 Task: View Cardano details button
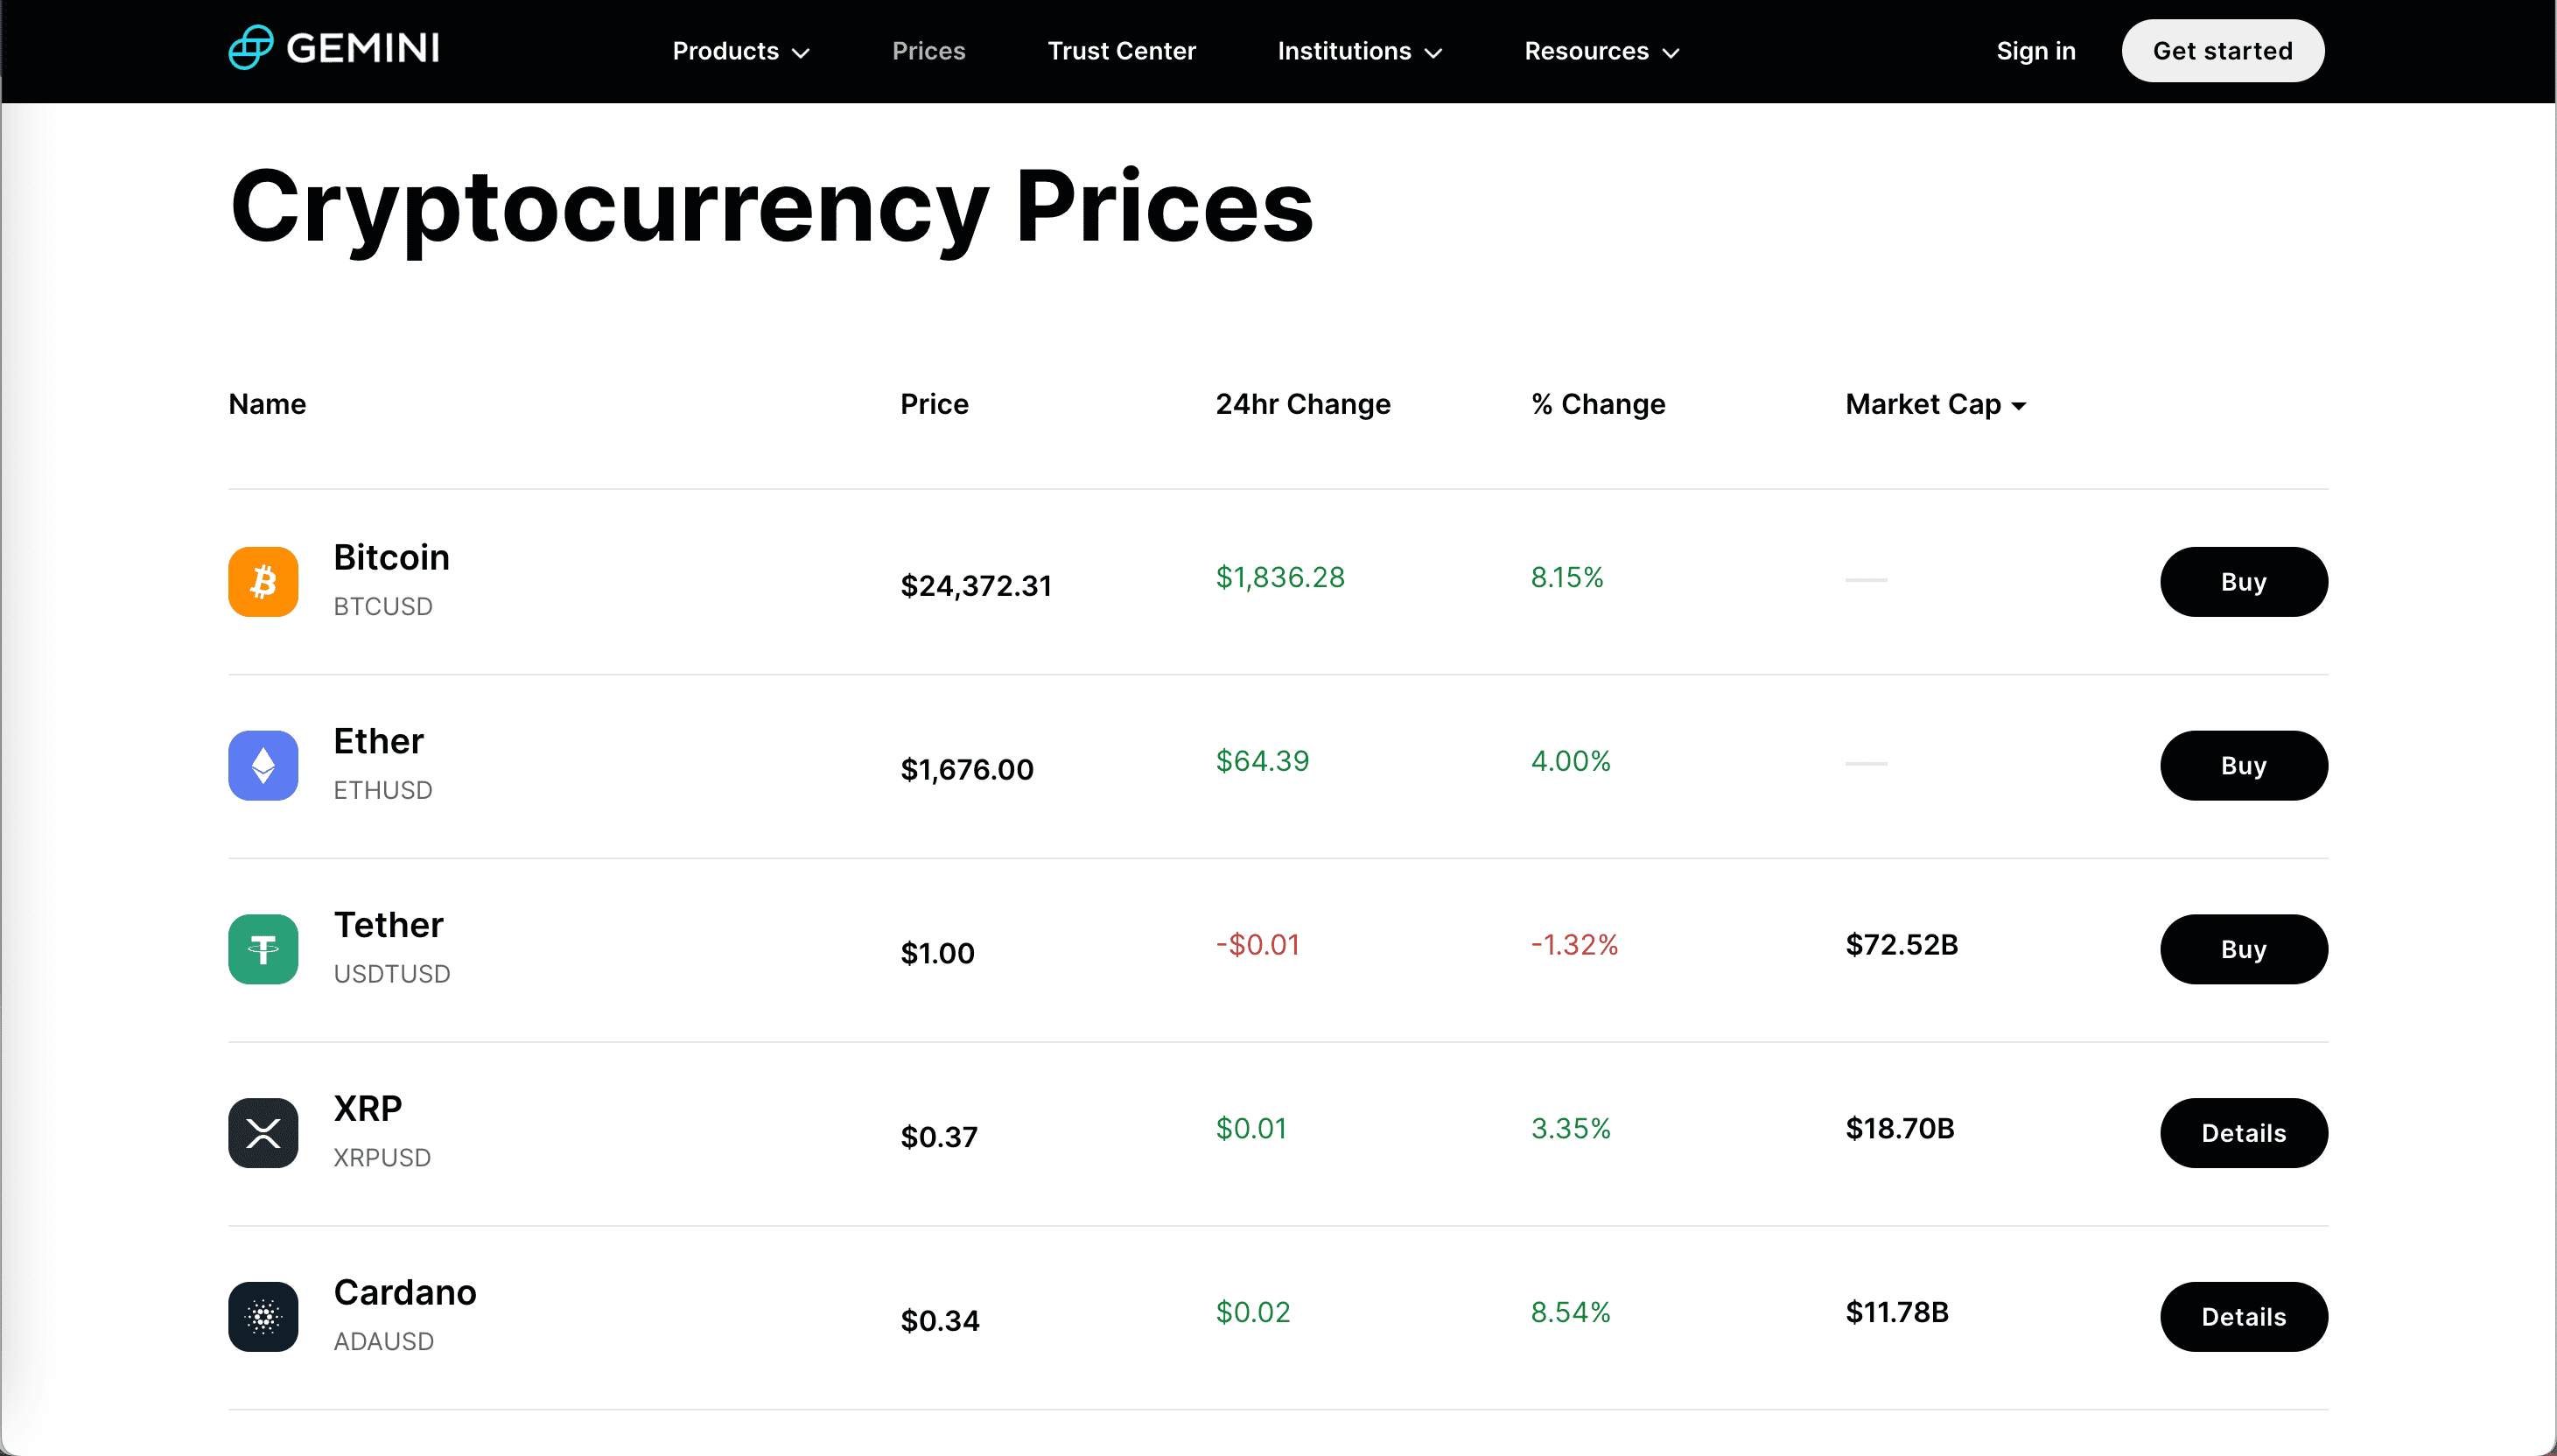[2243, 1317]
